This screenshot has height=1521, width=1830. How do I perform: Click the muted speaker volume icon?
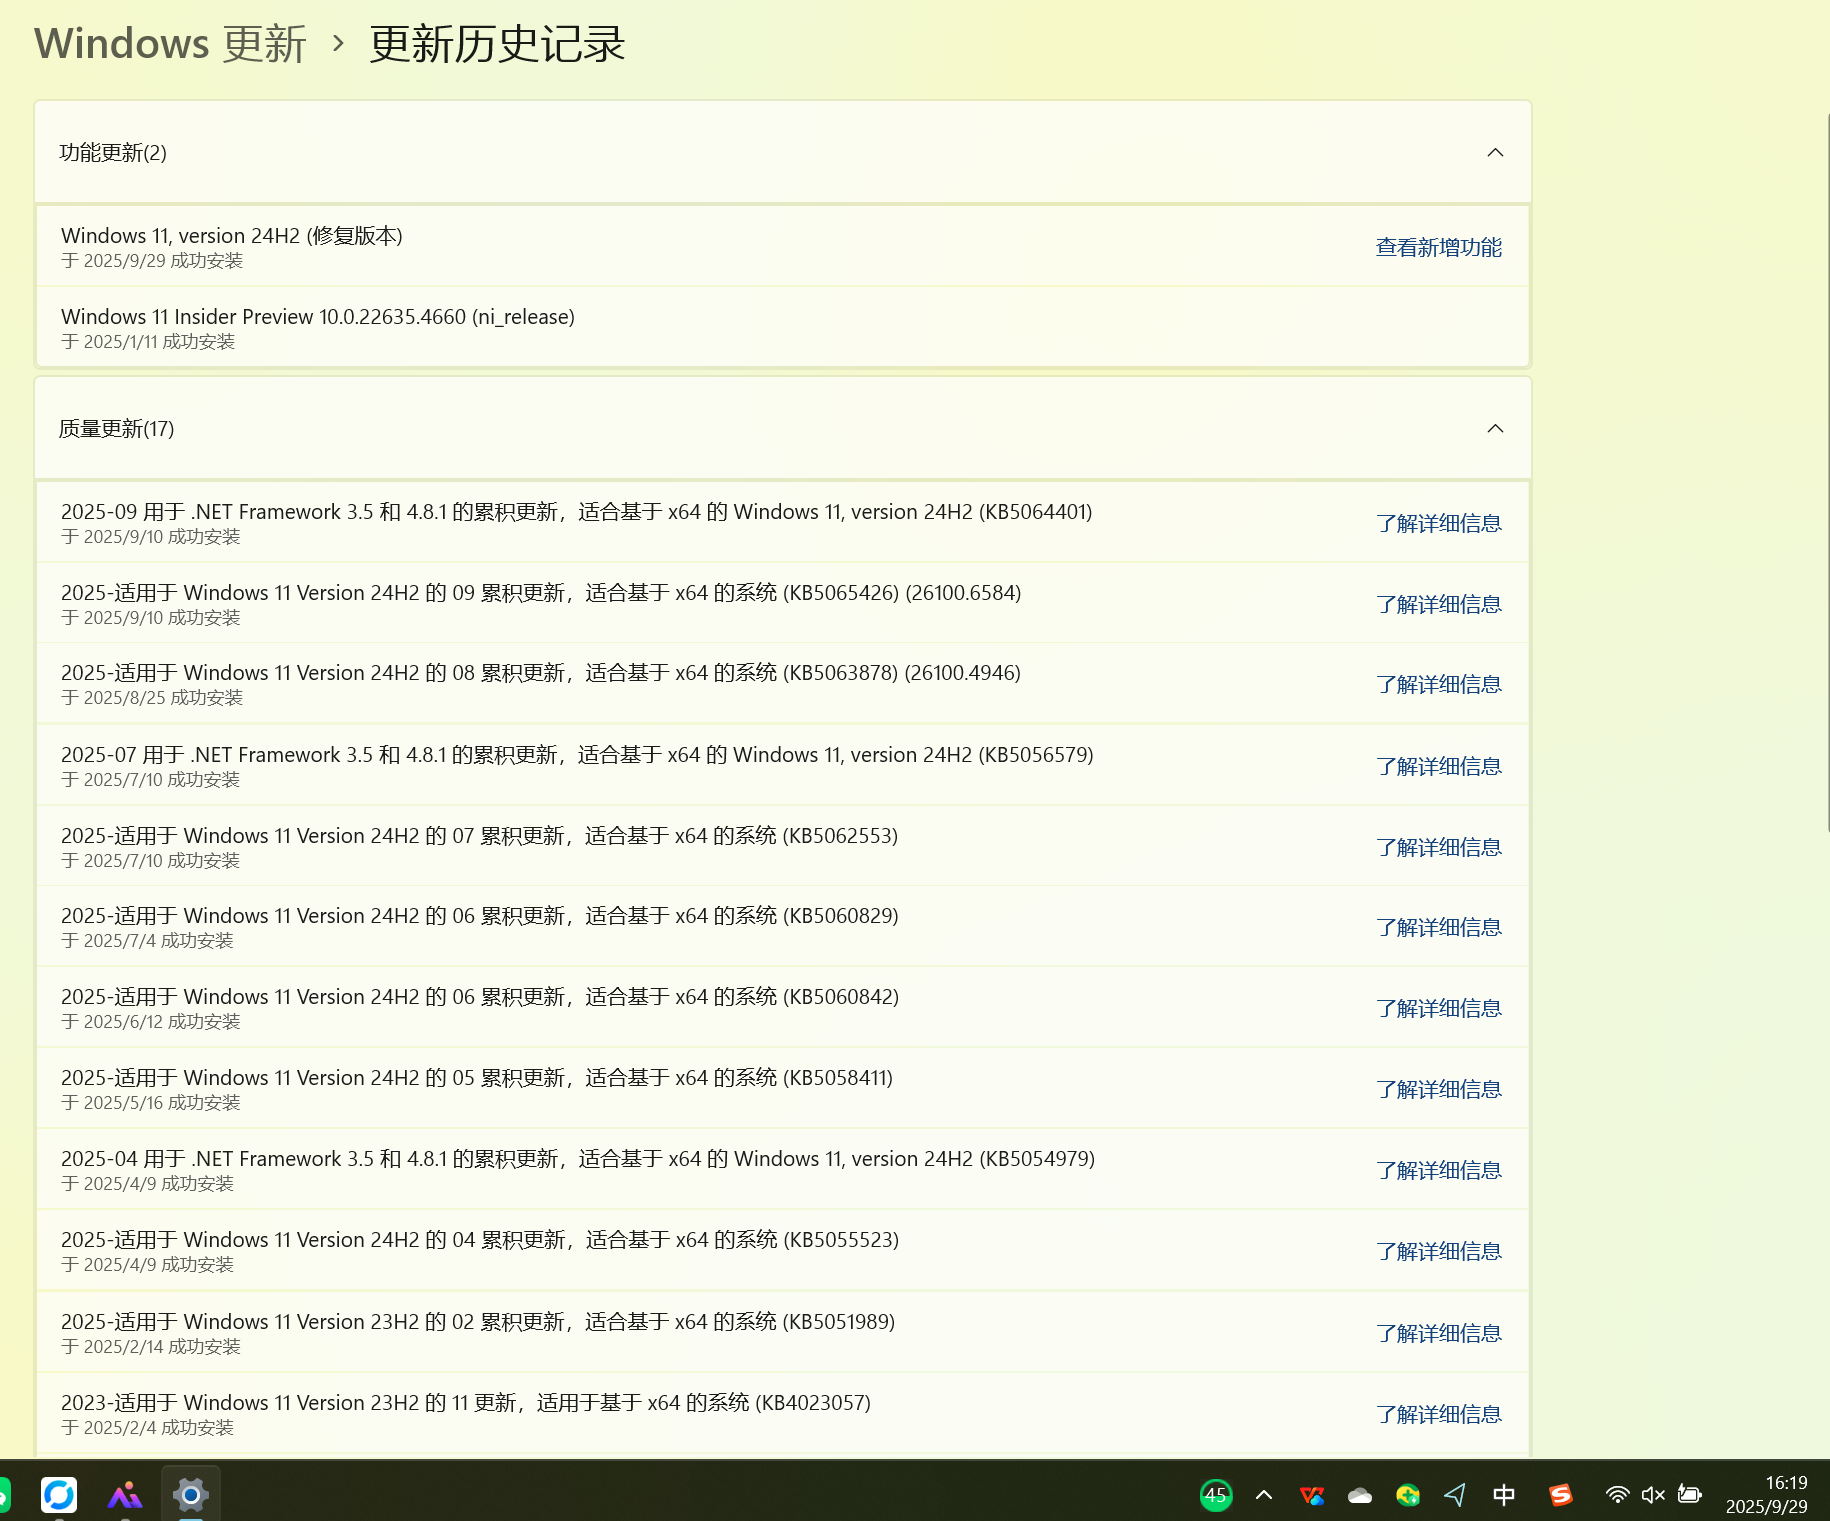click(1653, 1495)
